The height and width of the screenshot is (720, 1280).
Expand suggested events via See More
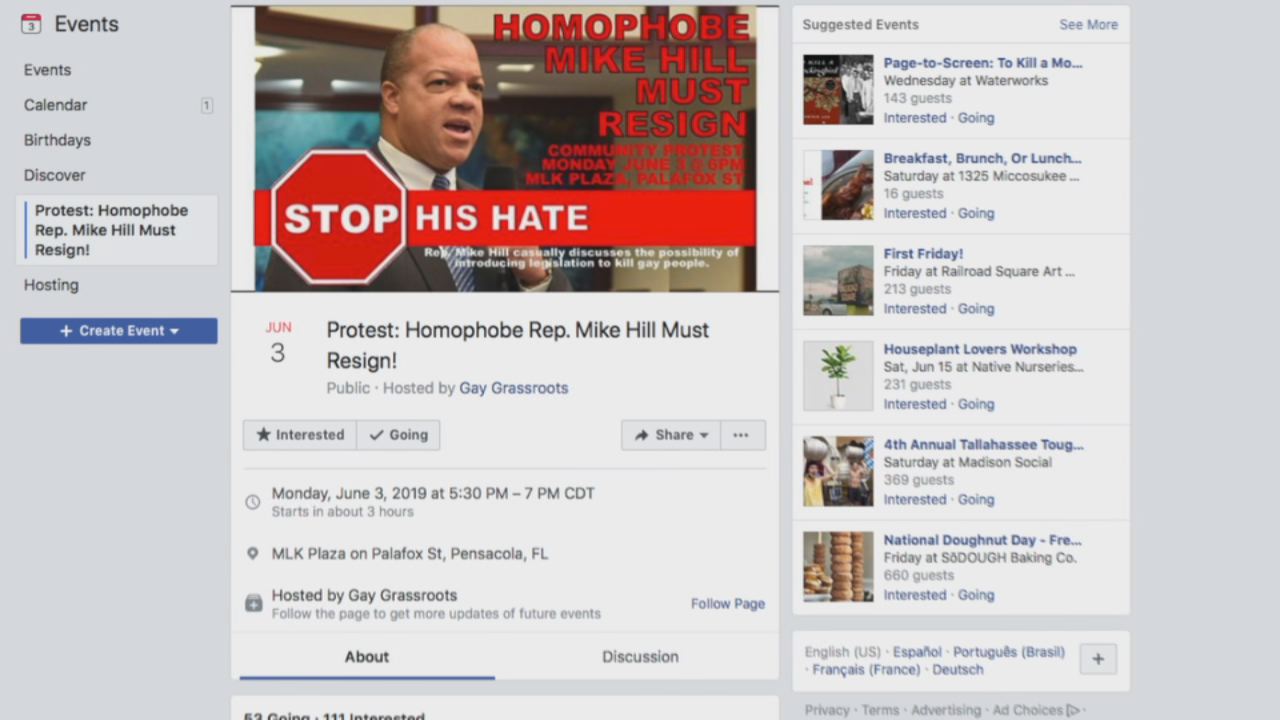click(x=1088, y=25)
